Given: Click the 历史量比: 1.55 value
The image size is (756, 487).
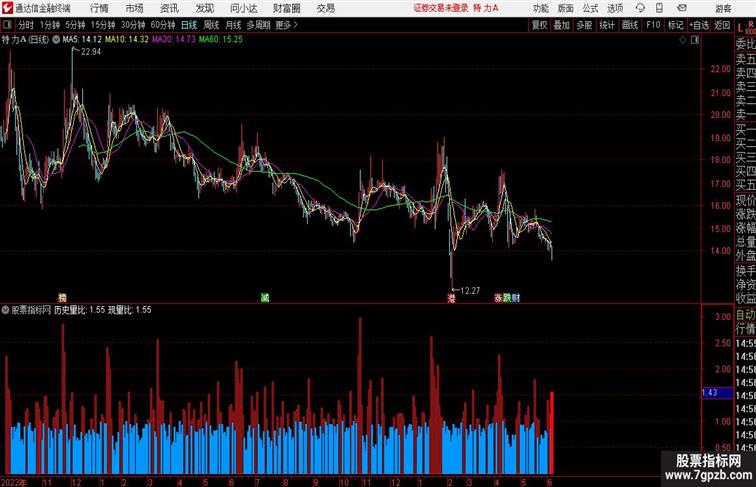Looking at the screenshot, I should coord(79,310).
